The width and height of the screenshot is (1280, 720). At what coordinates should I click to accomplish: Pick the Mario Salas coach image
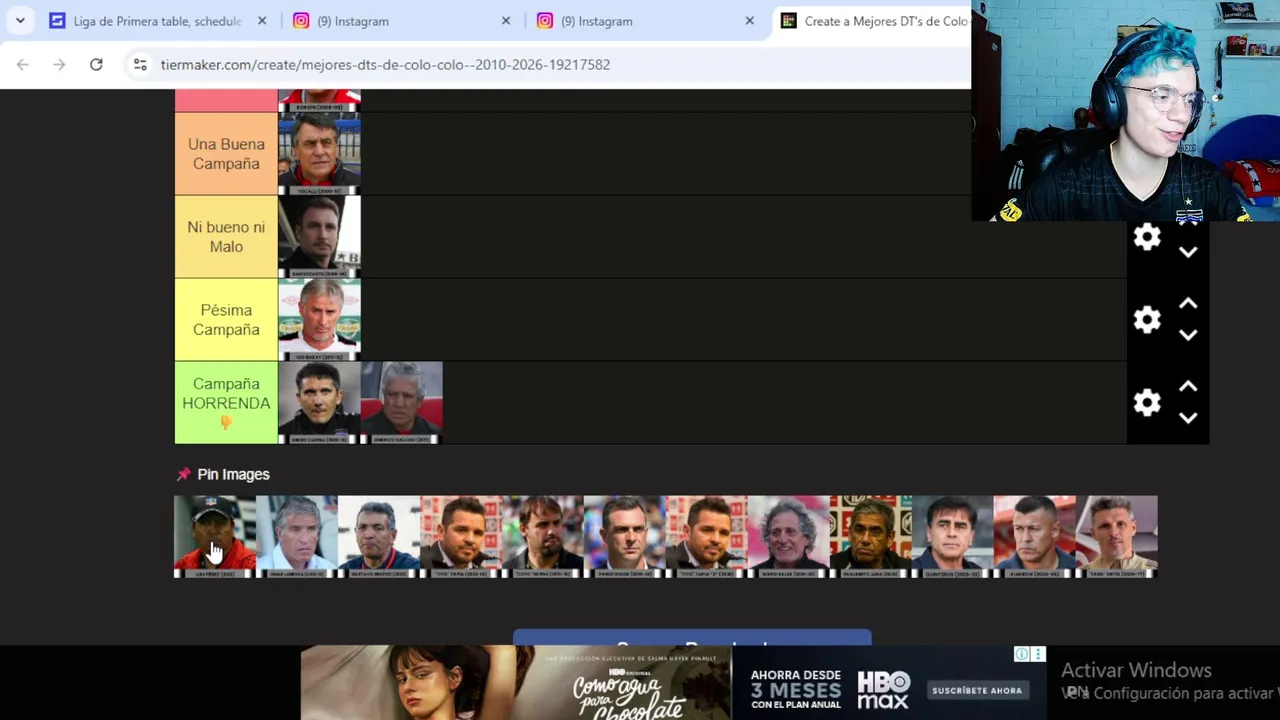pos(789,537)
